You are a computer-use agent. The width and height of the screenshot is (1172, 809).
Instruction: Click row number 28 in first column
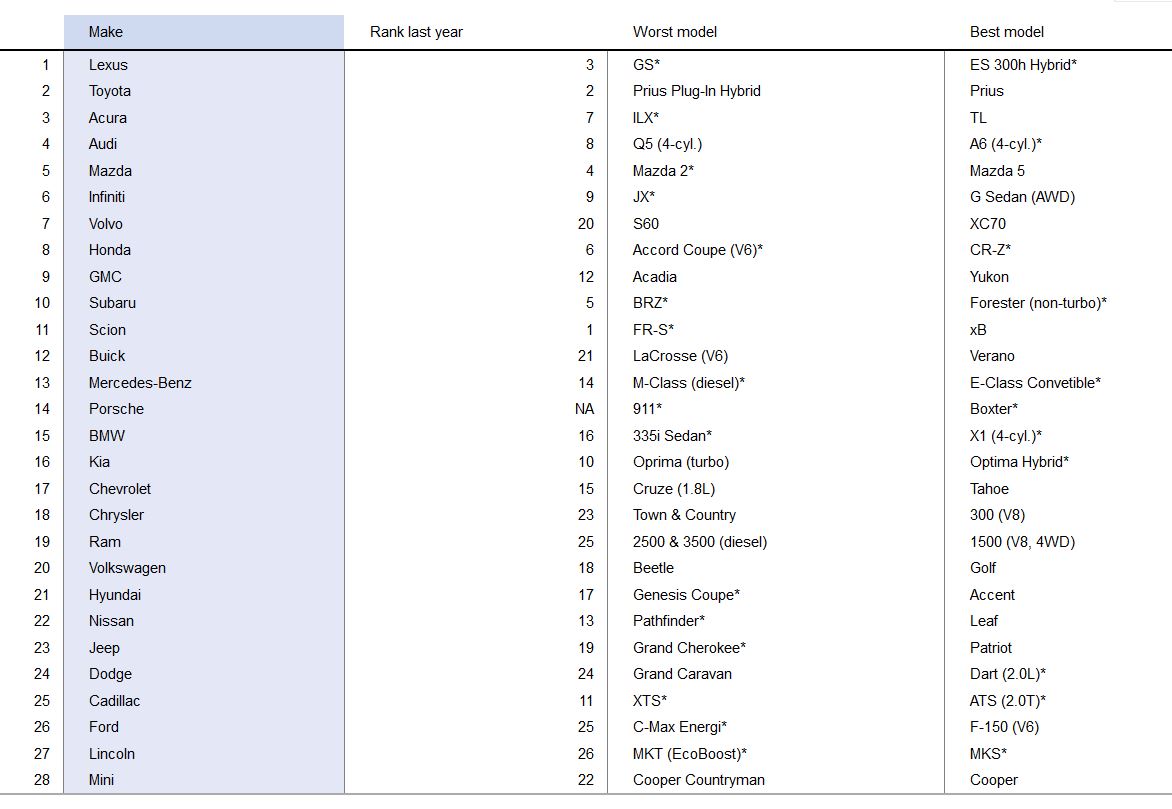(41, 780)
